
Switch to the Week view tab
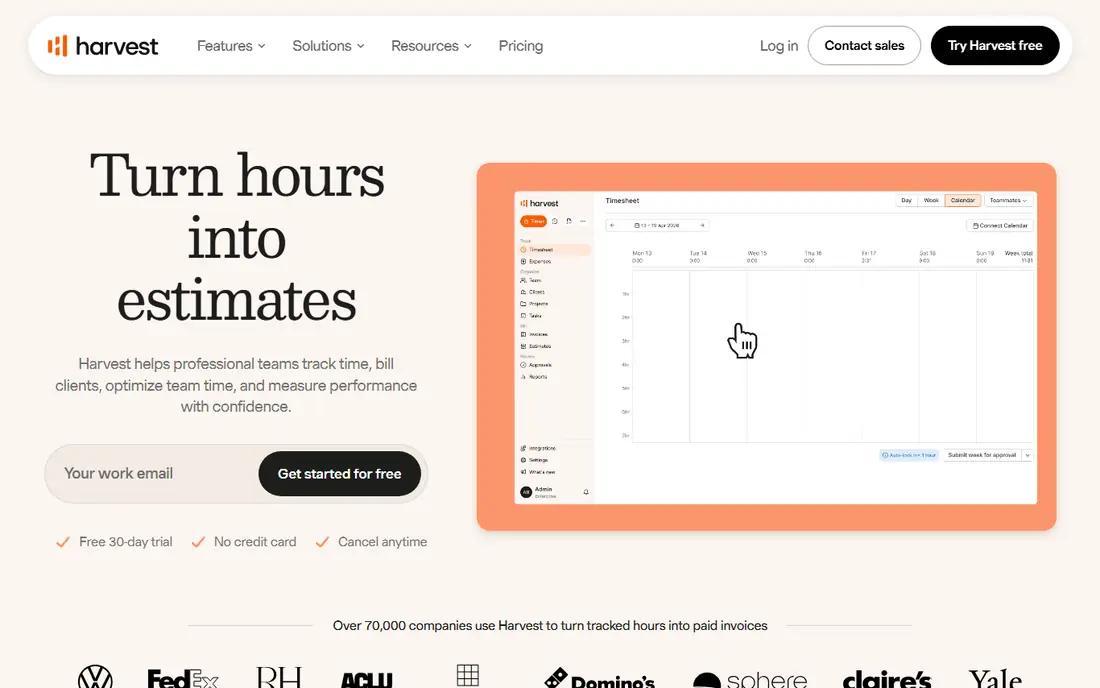point(931,201)
